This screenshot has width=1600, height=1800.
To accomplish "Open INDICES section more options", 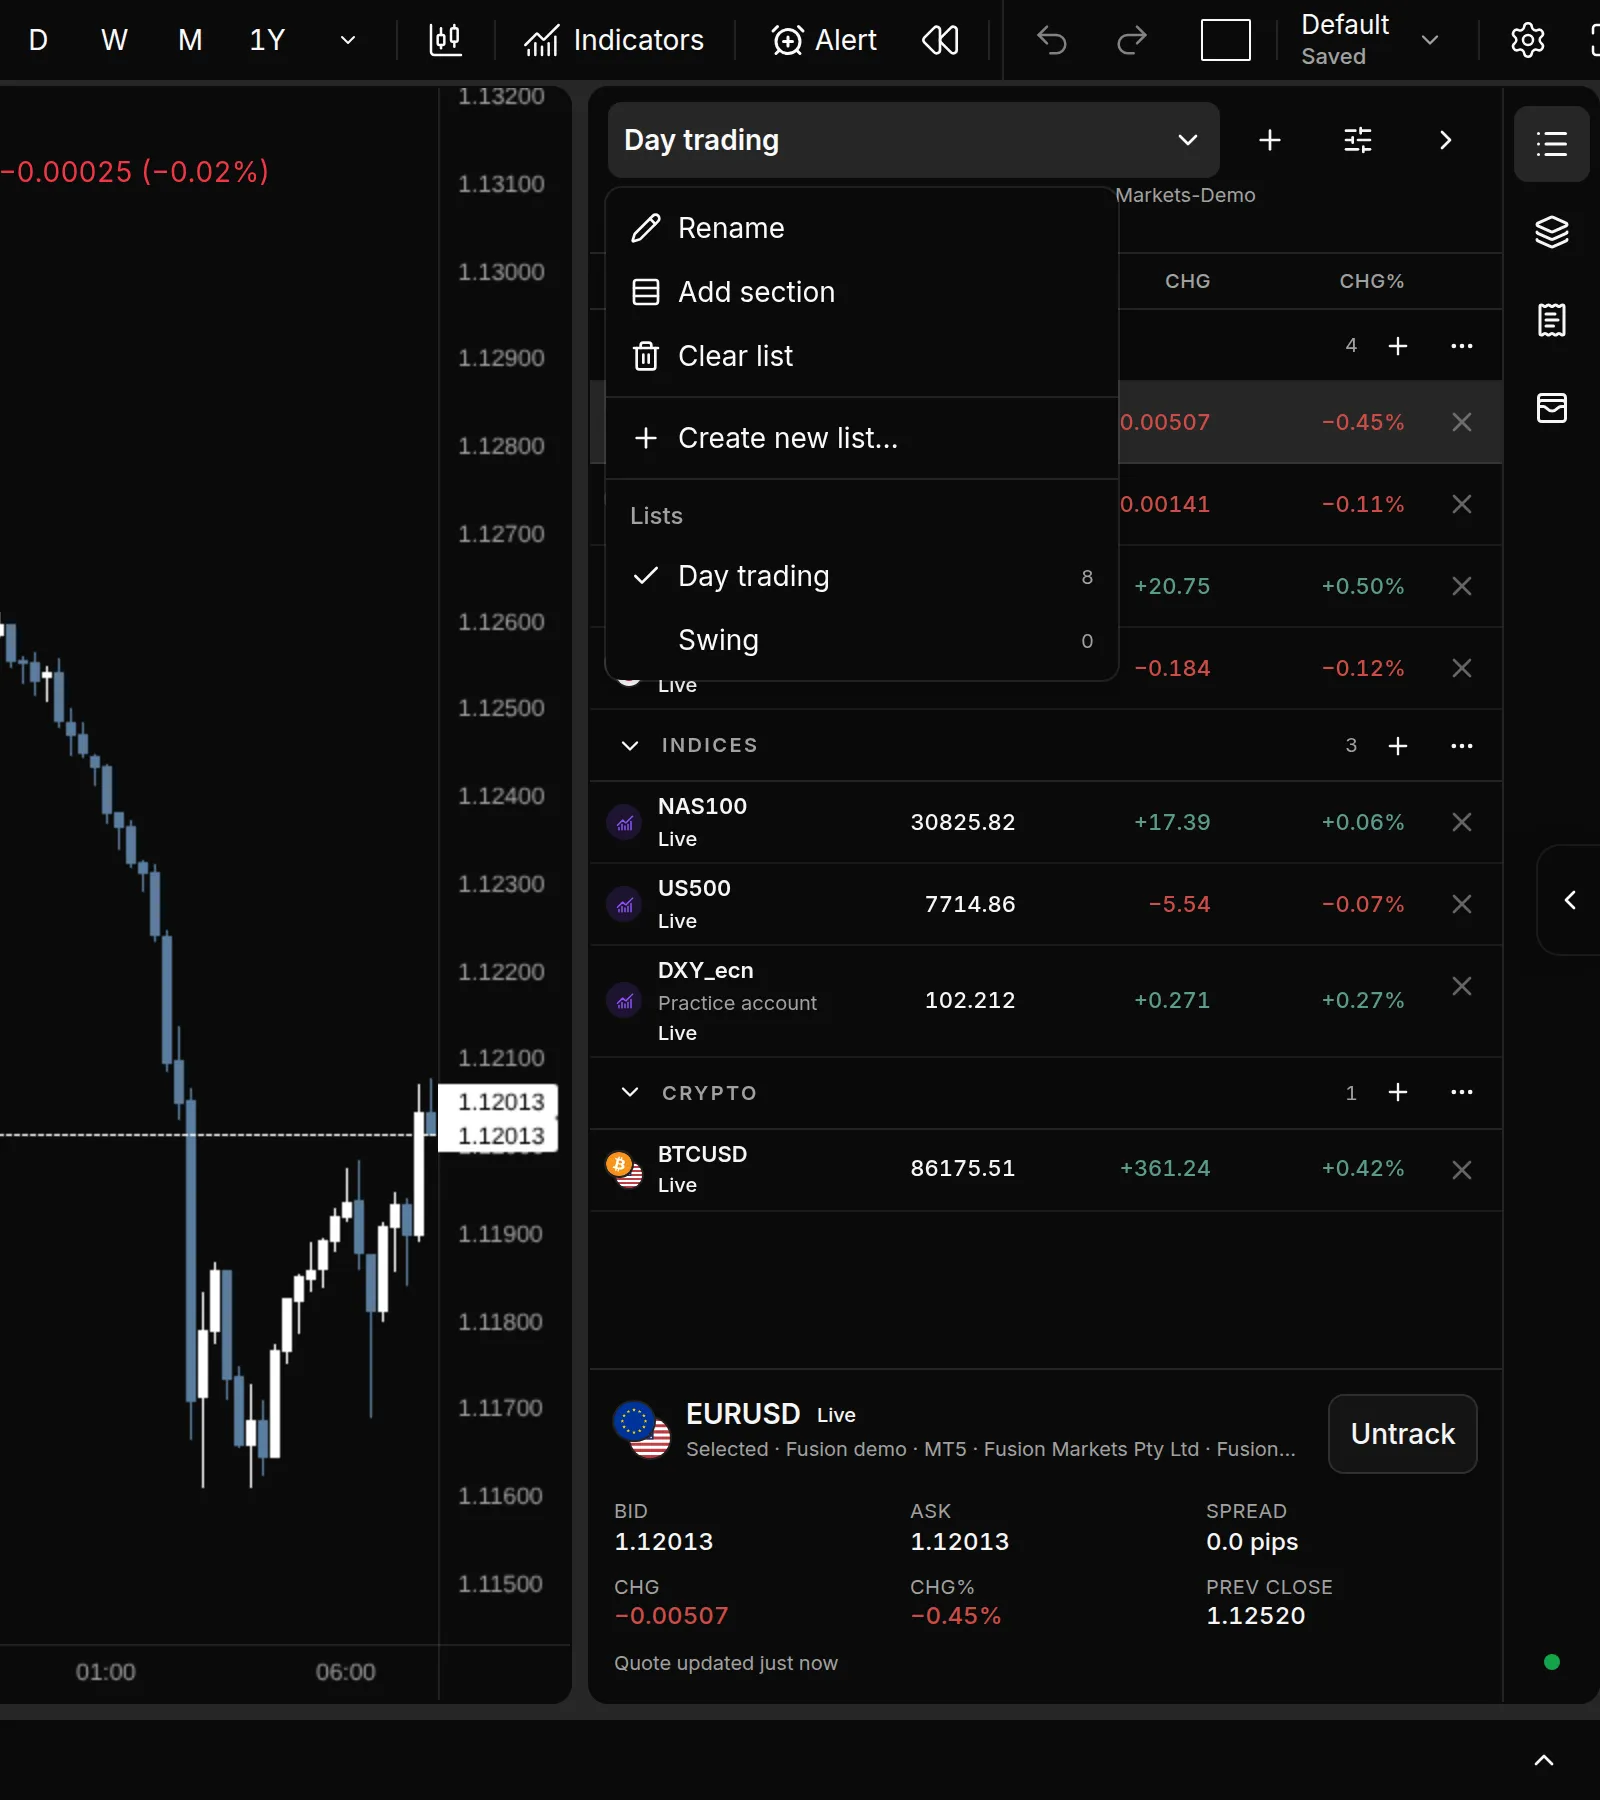I will coord(1461,746).
